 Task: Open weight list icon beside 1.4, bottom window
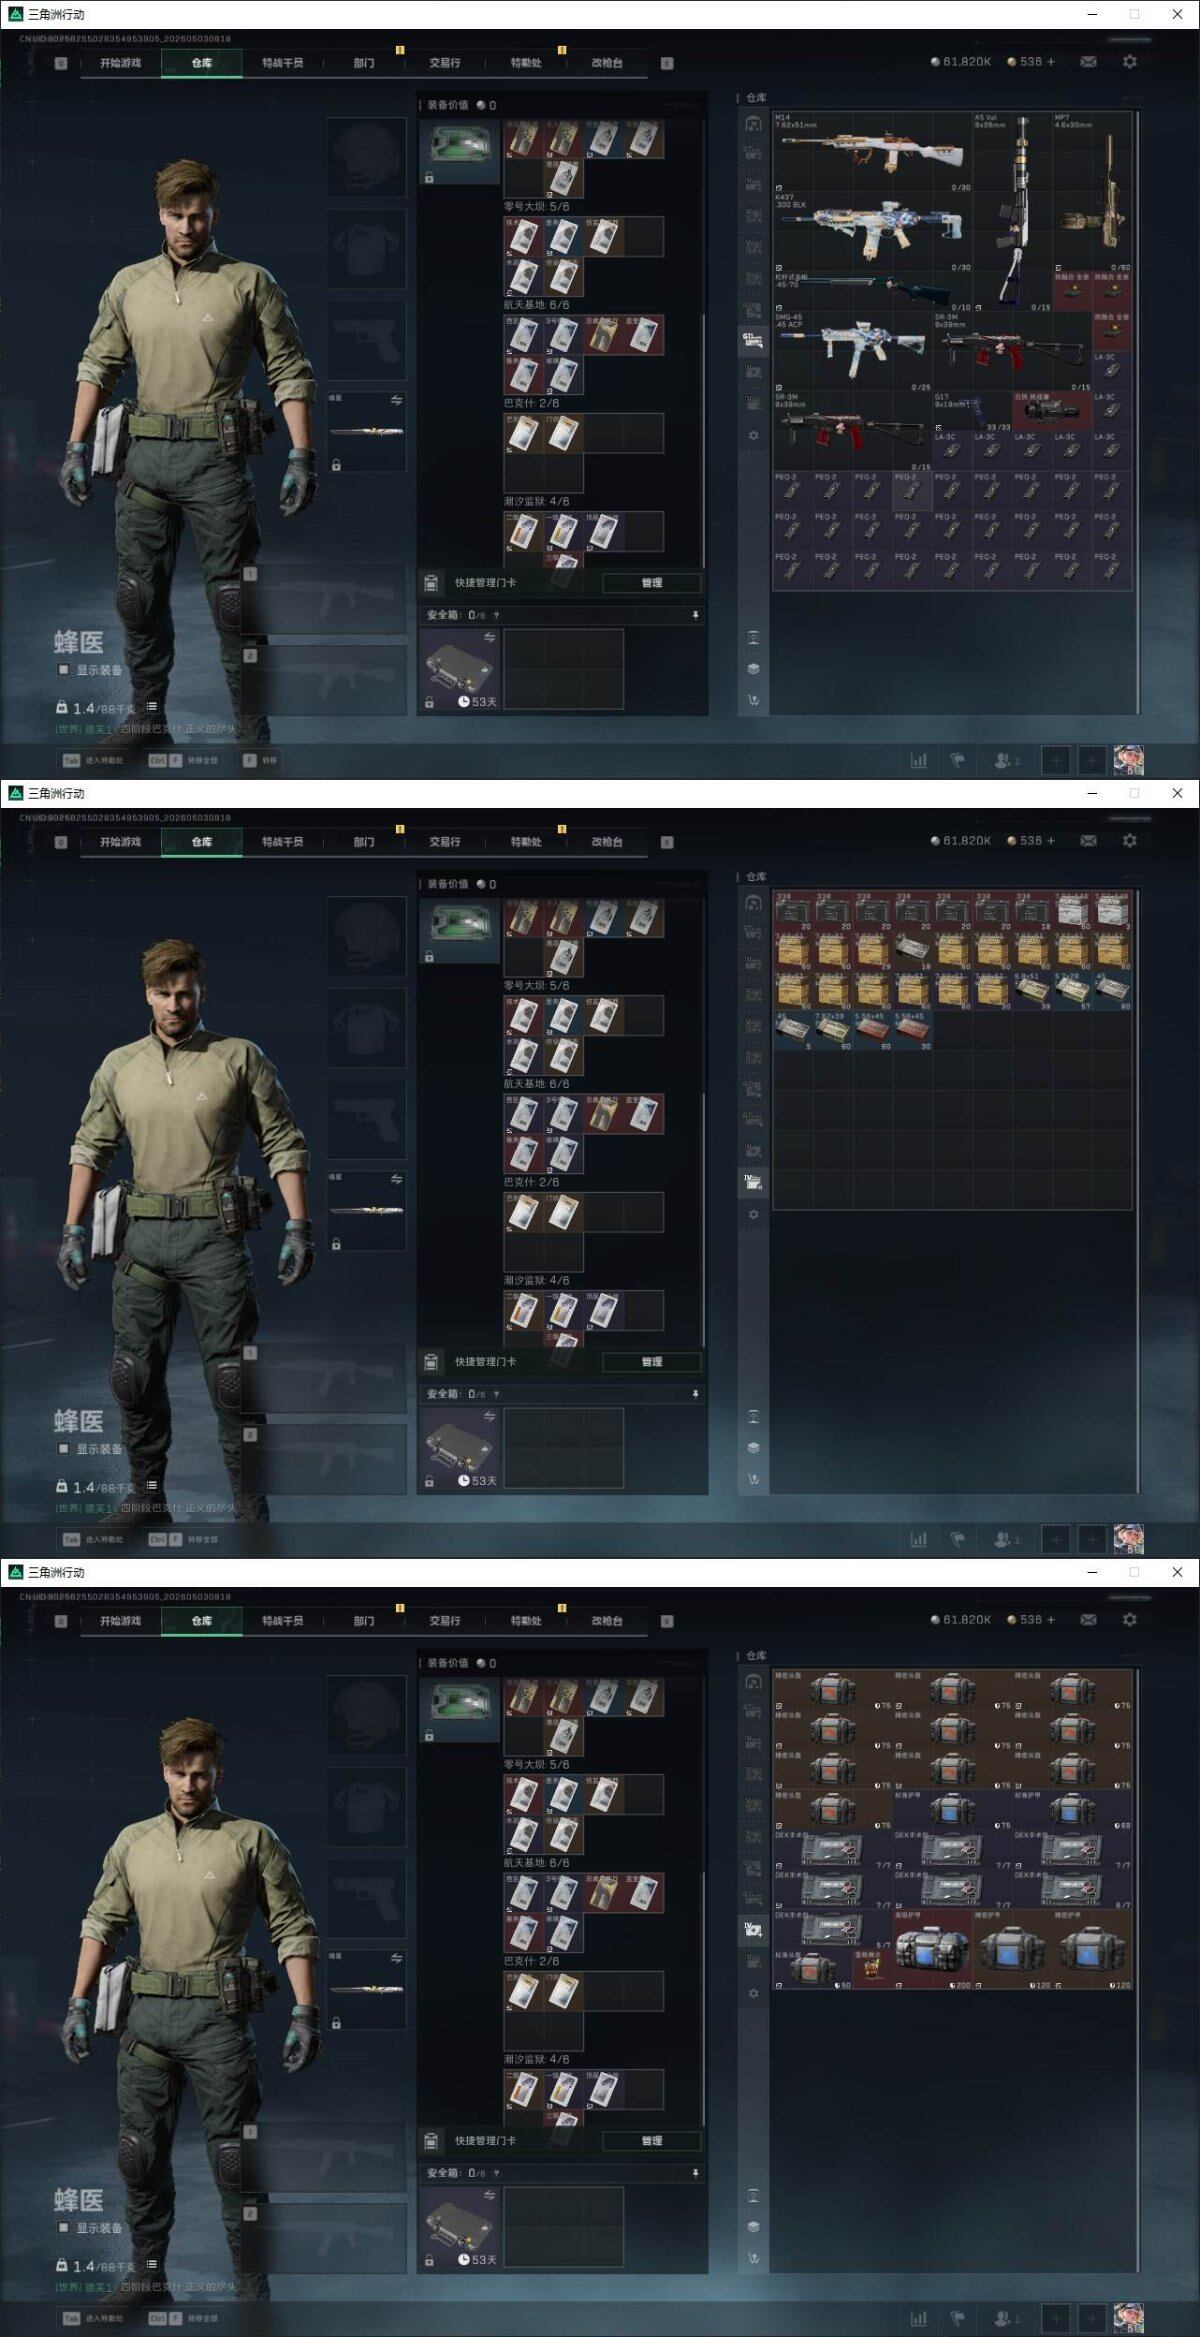click(152, 2265)
